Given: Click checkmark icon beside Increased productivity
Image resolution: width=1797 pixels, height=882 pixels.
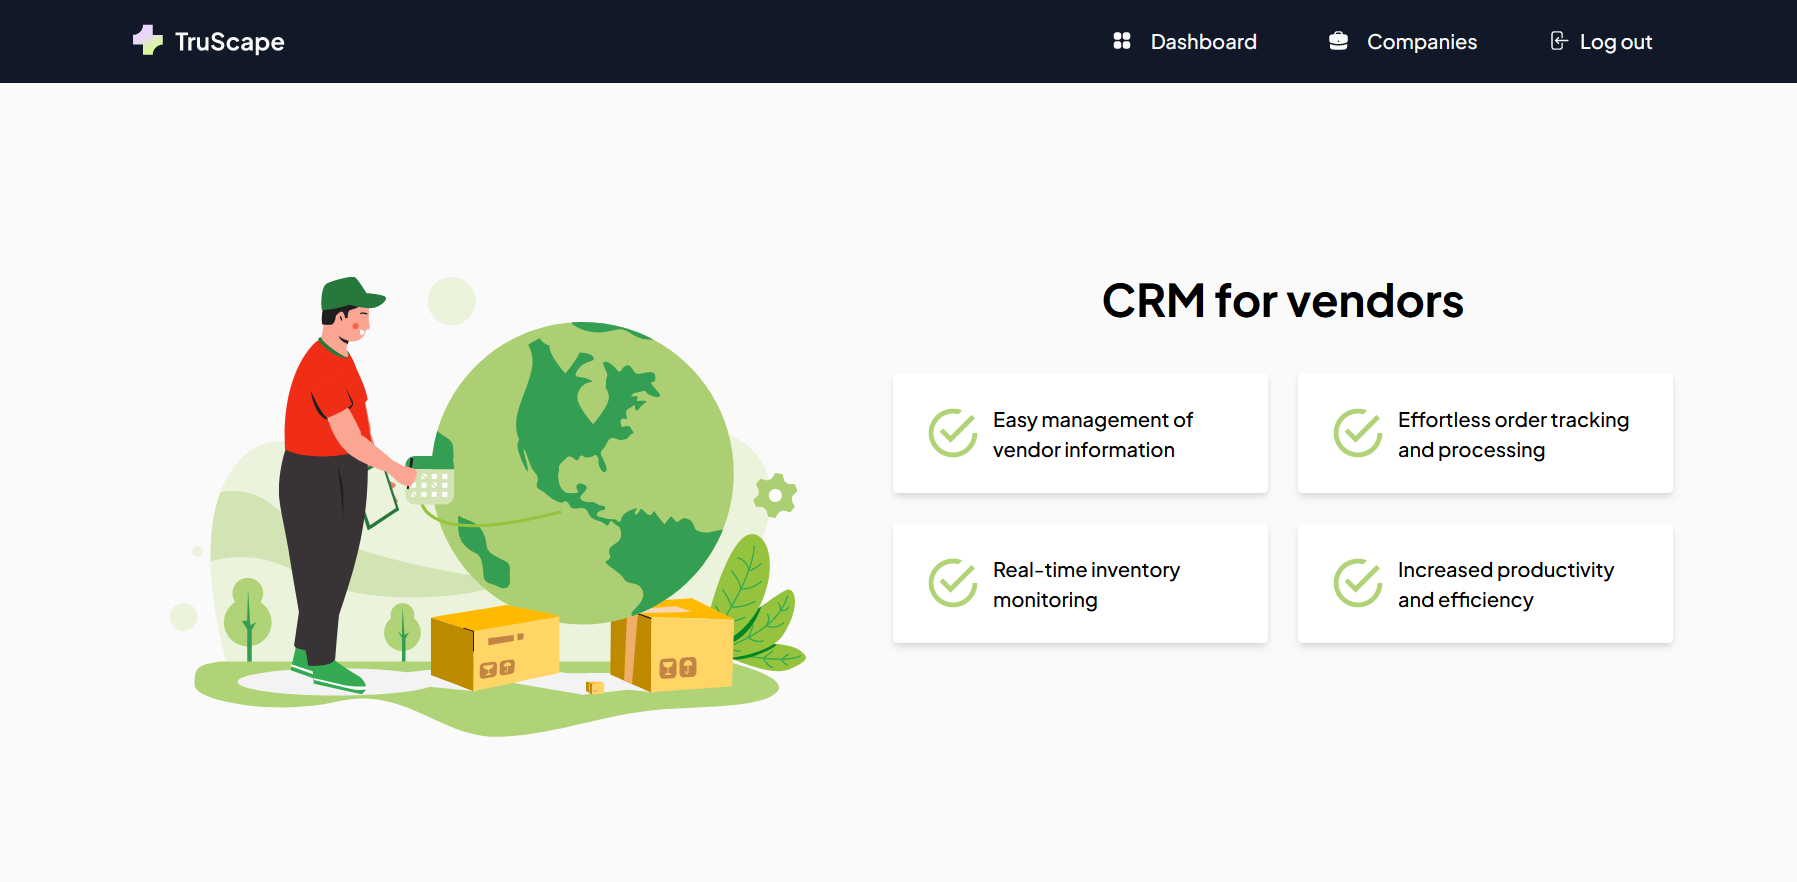Looking at the screenshot, I should (x=1358, y=583).
